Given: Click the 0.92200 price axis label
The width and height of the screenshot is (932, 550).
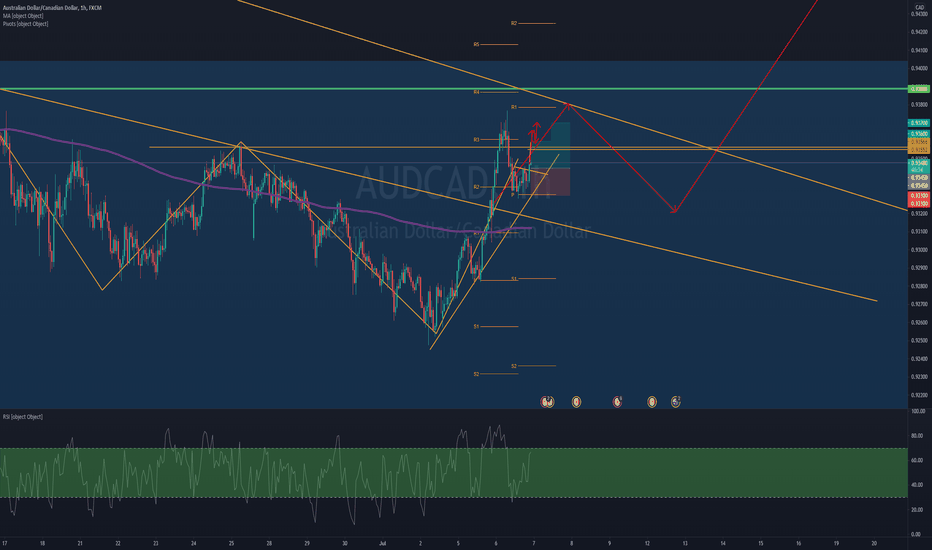Looking at the screenshot, I should tap(919, 395).
